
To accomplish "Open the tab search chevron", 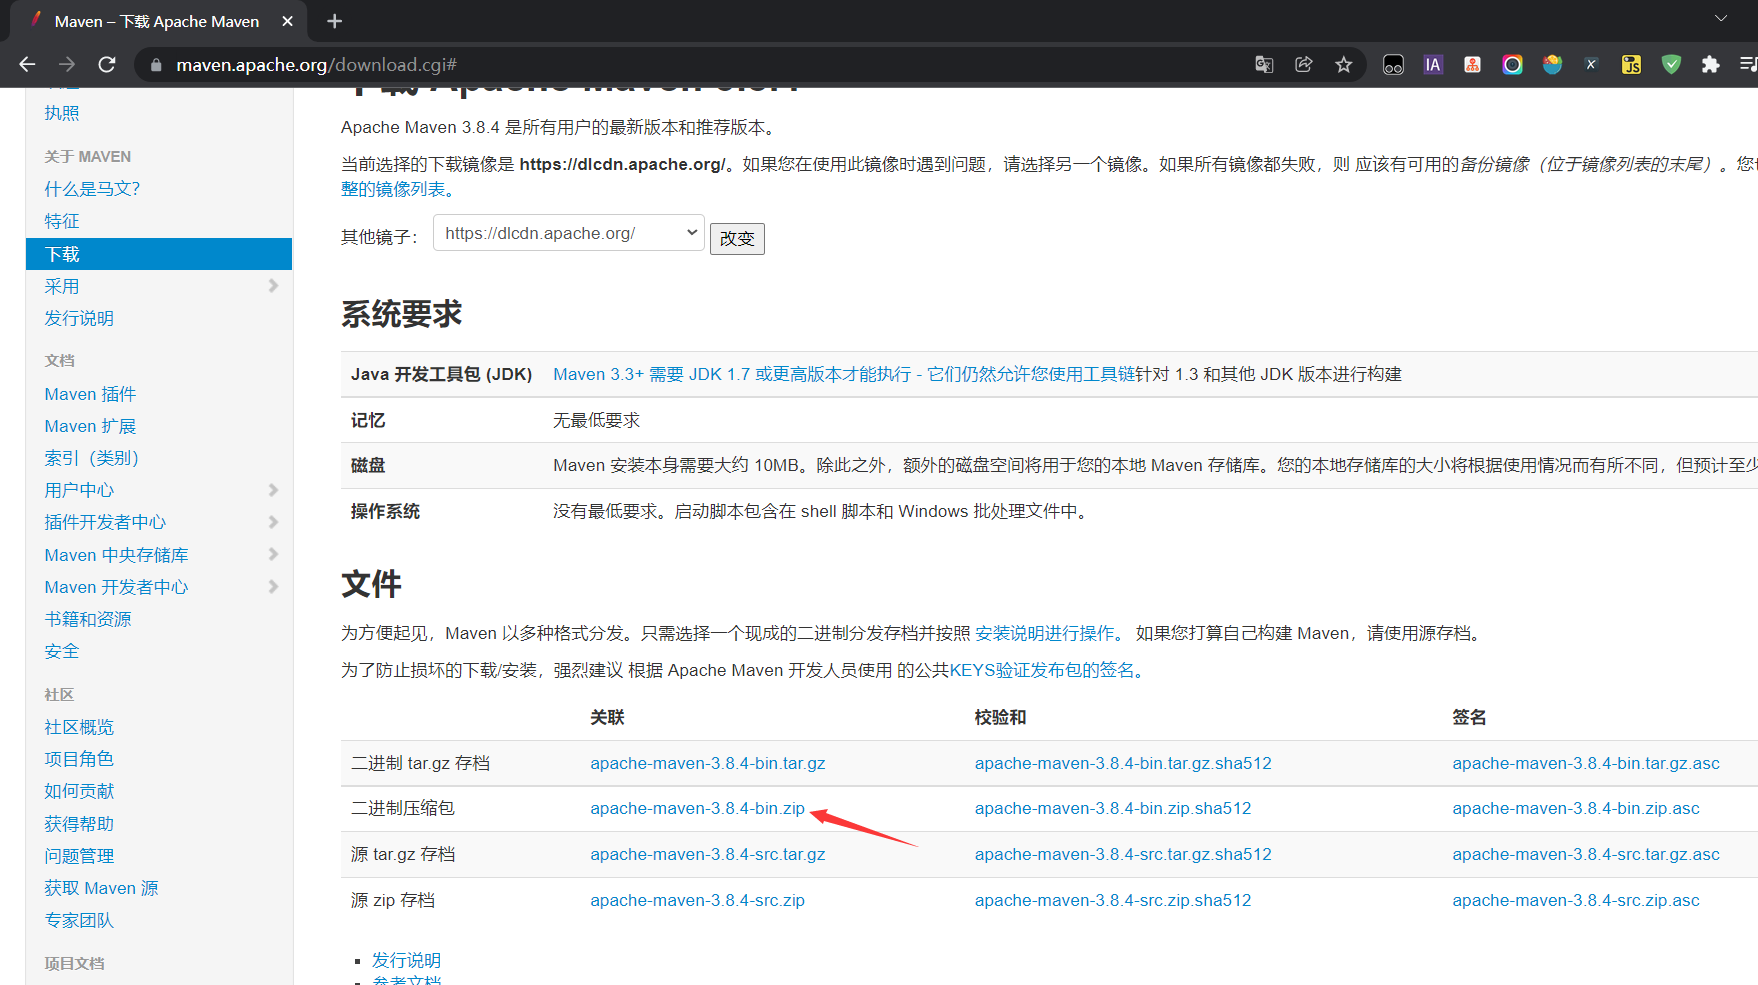I will [x=1721, y=18].
